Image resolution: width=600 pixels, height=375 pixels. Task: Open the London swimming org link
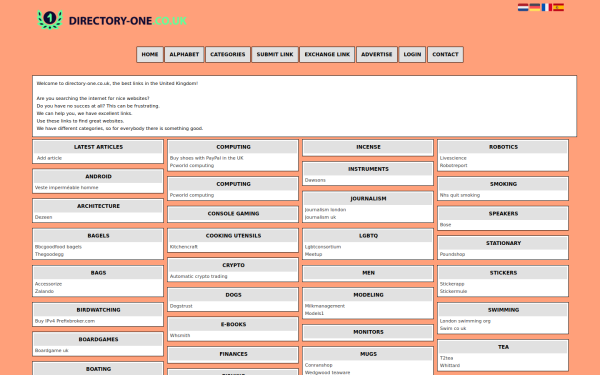465,321
